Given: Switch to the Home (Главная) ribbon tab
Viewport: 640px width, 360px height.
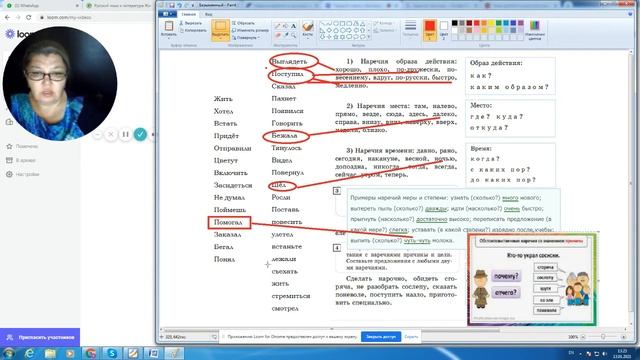Looking at the screenshot, I should tap(189, 14).
